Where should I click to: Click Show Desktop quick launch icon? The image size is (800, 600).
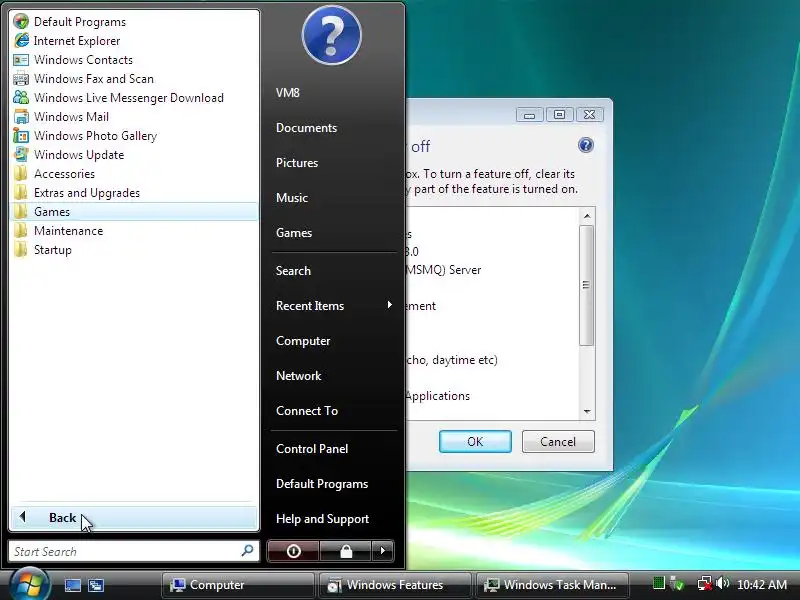[x=72, y=585]
